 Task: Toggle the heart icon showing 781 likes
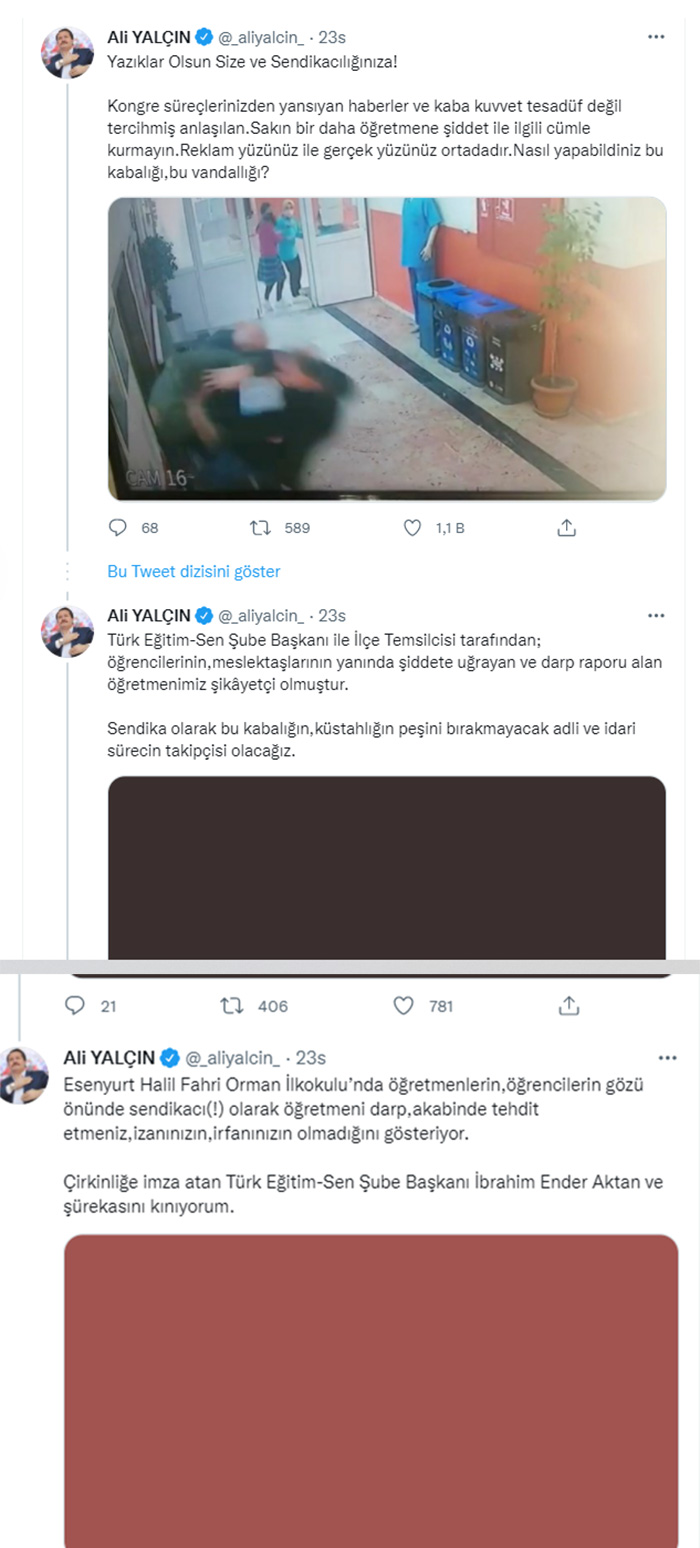coord(403,1005)
